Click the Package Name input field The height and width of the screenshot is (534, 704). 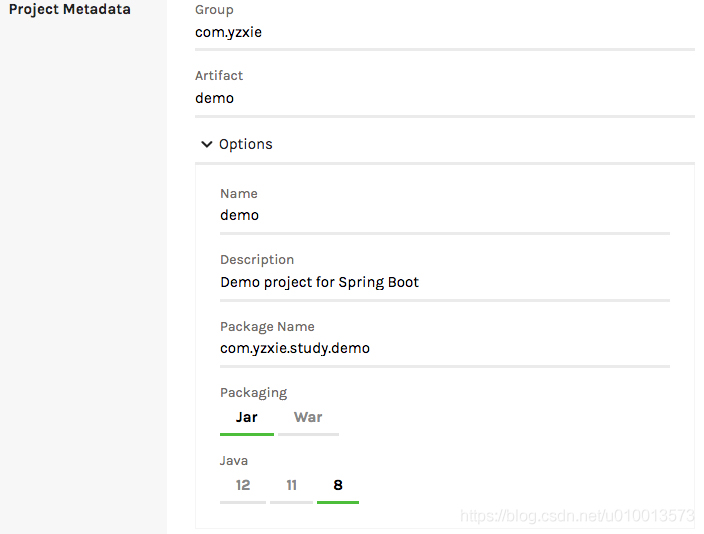(x=444, y=348)
